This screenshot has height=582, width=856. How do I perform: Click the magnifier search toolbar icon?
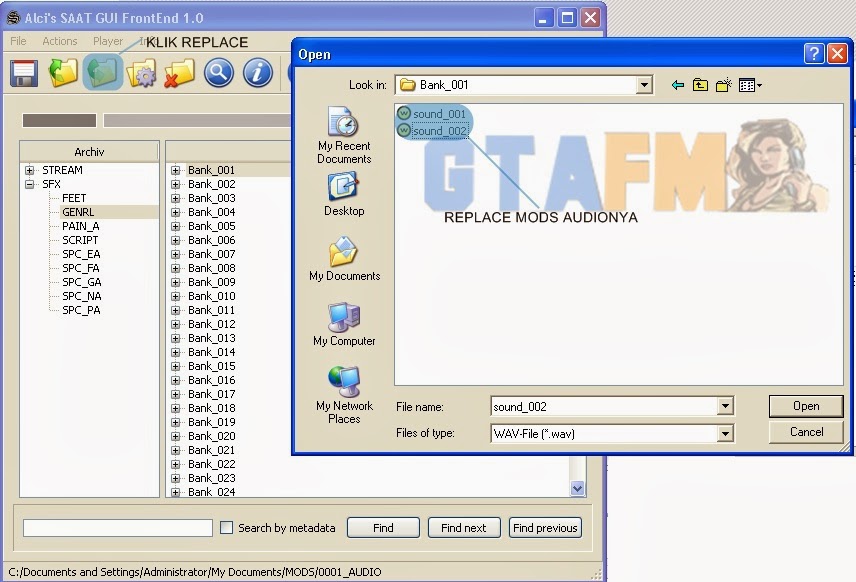click(x=219, y=73)
